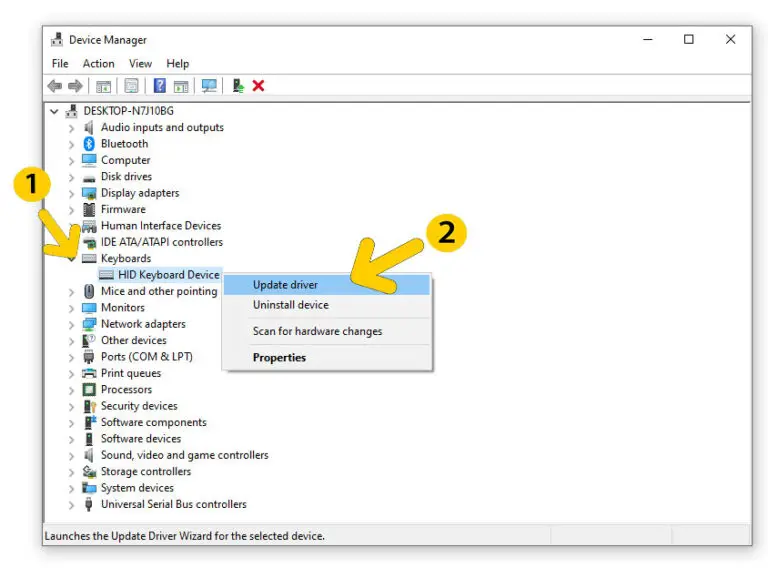
Task: Click the Audio inputs and outputs speaker icon
Action: click(89, 127)
